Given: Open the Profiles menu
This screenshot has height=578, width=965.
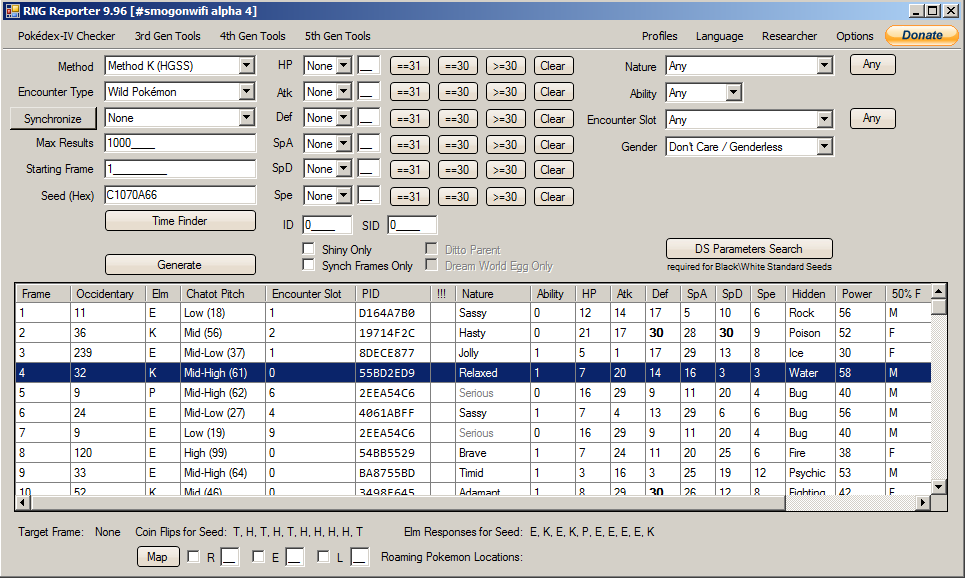Looking at the screenshot, I should click(x=659, y=36).
